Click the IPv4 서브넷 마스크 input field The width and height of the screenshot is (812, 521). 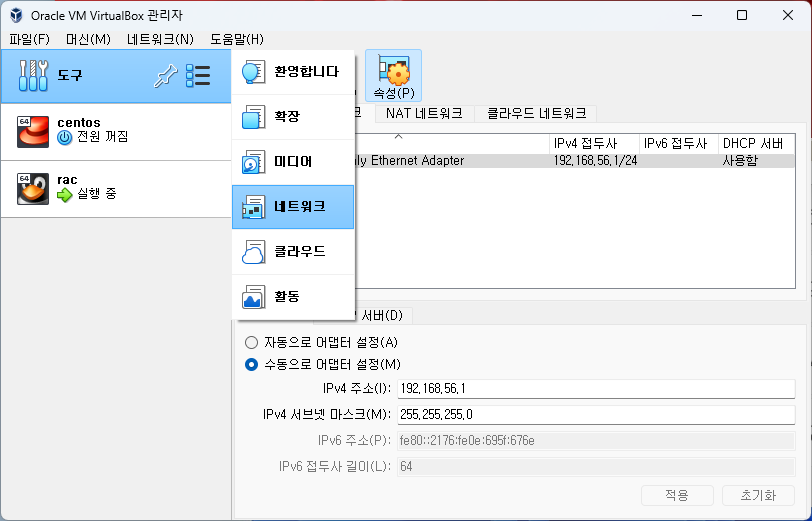coord(596,414)
